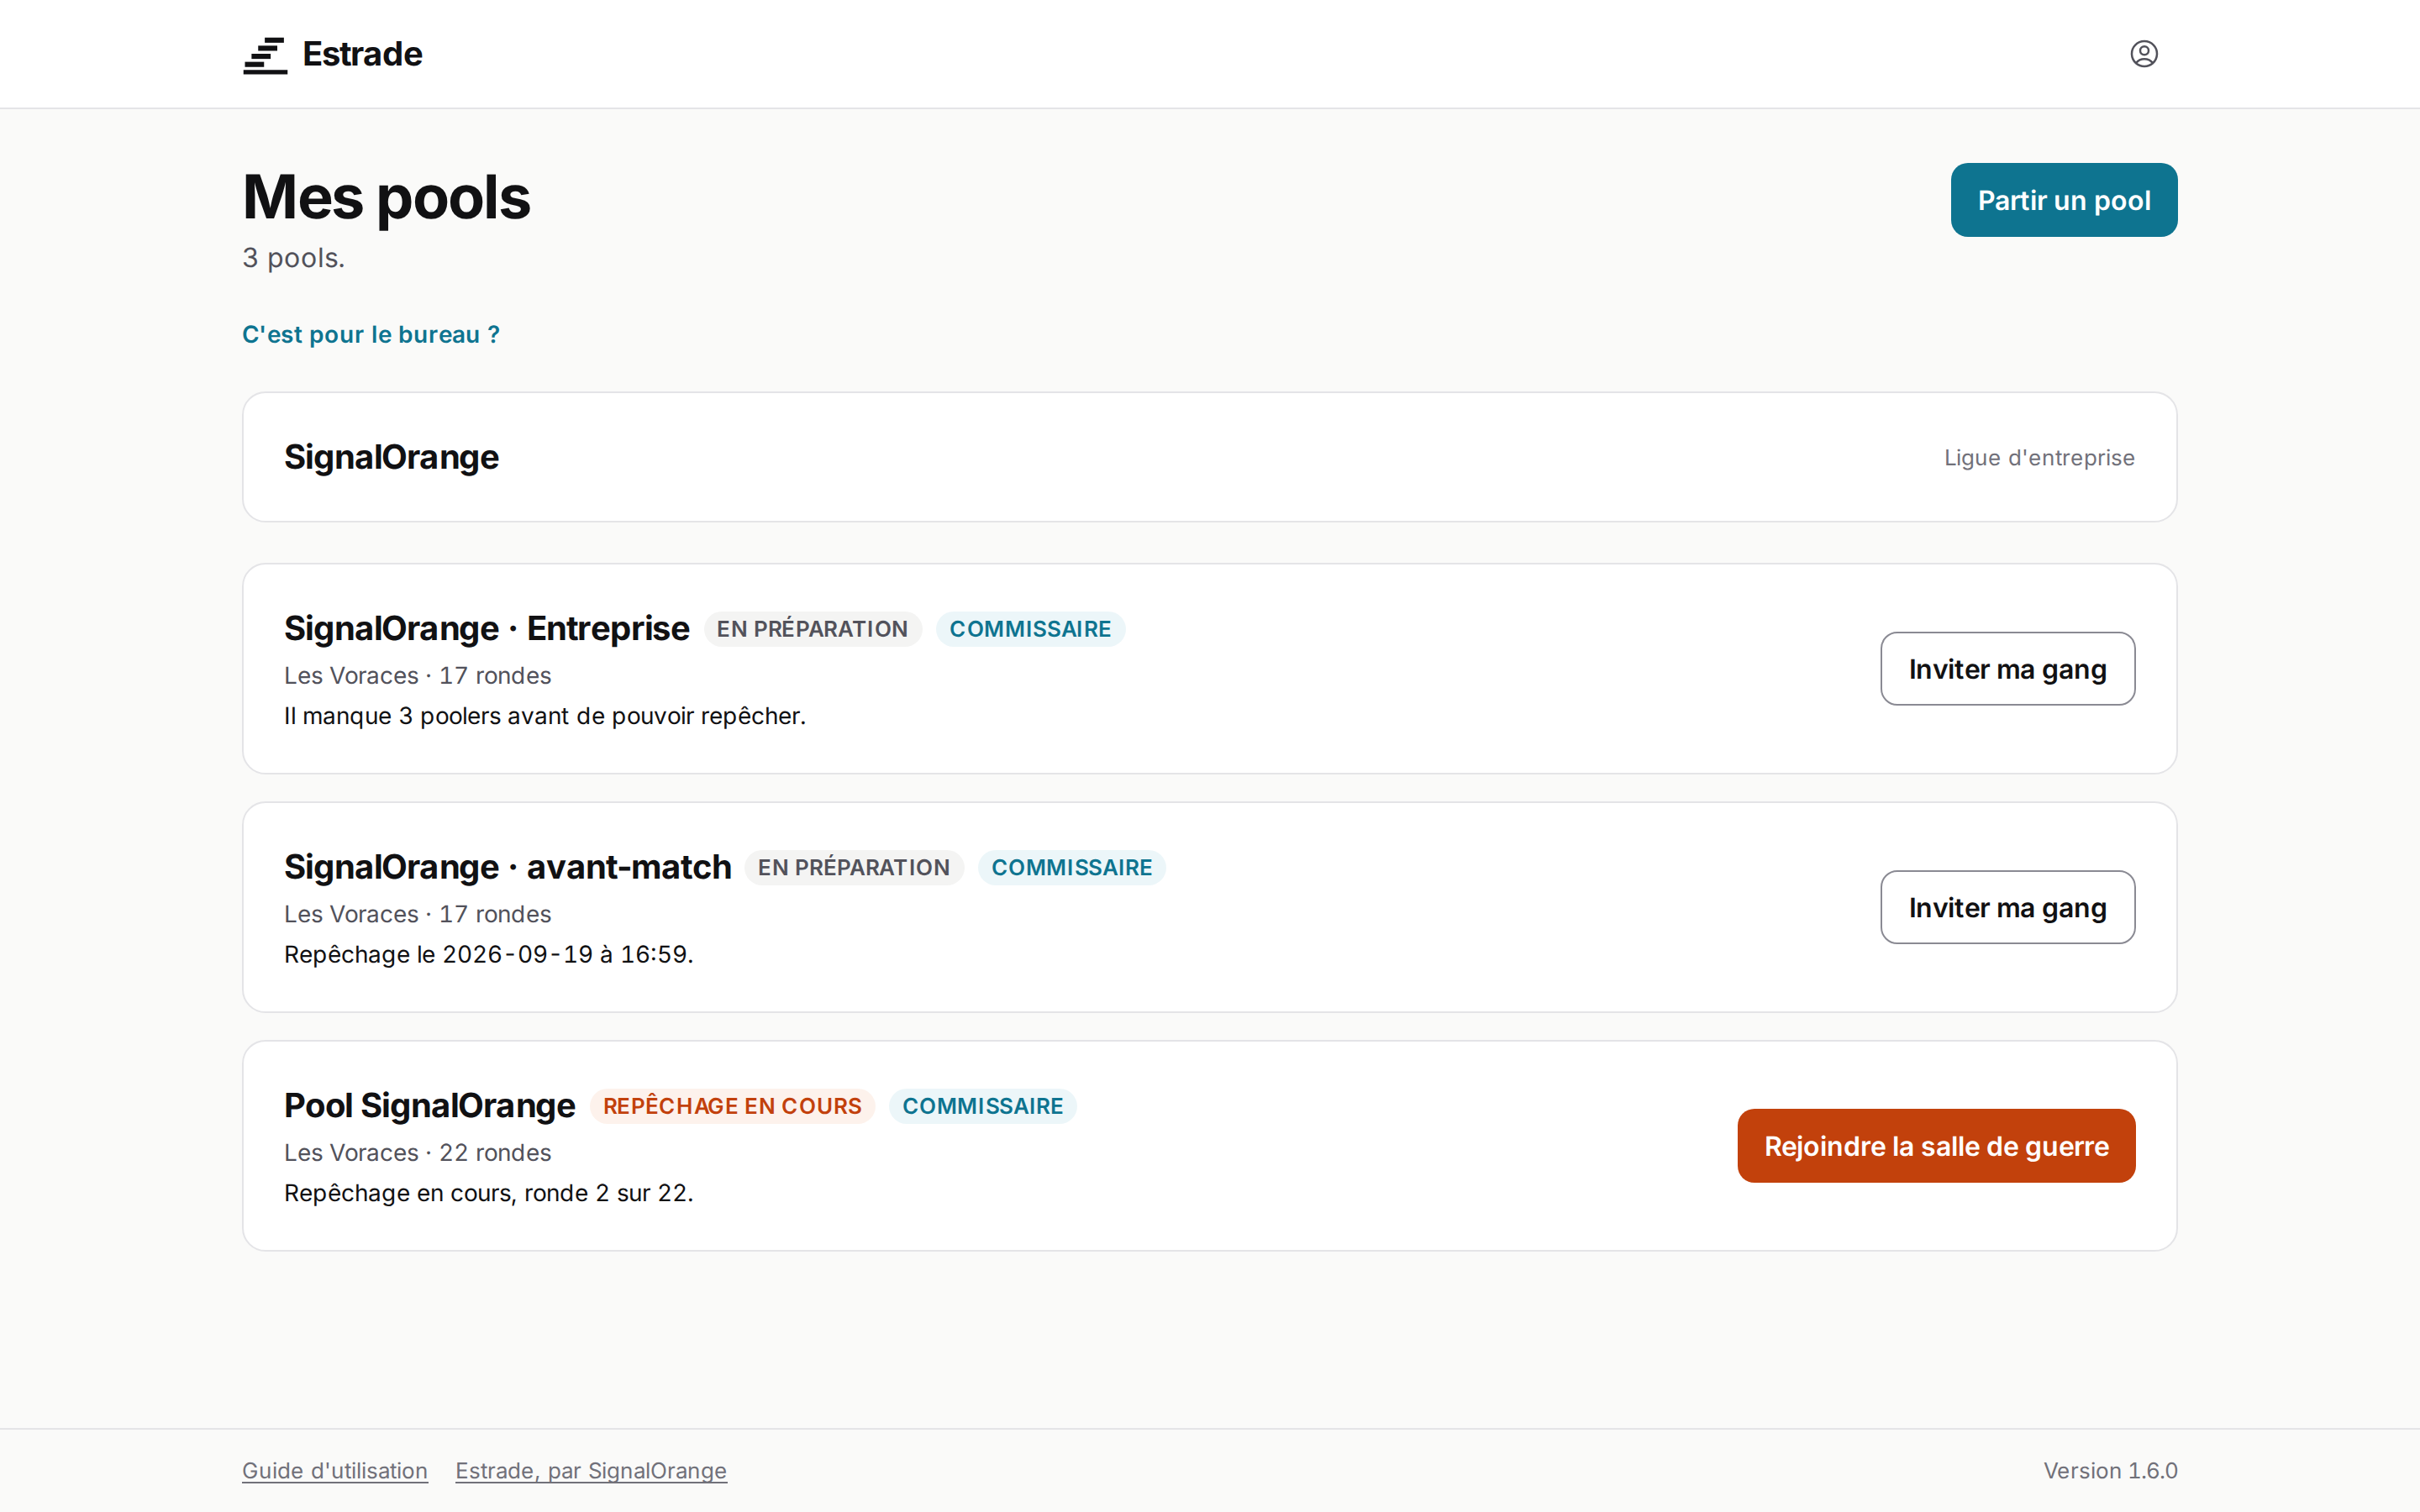Image resolution: width=2420 pixels, height=1512 pixels.
Task: Click Commissaire badge on avant-match pool
Action: pos(1071,868)
